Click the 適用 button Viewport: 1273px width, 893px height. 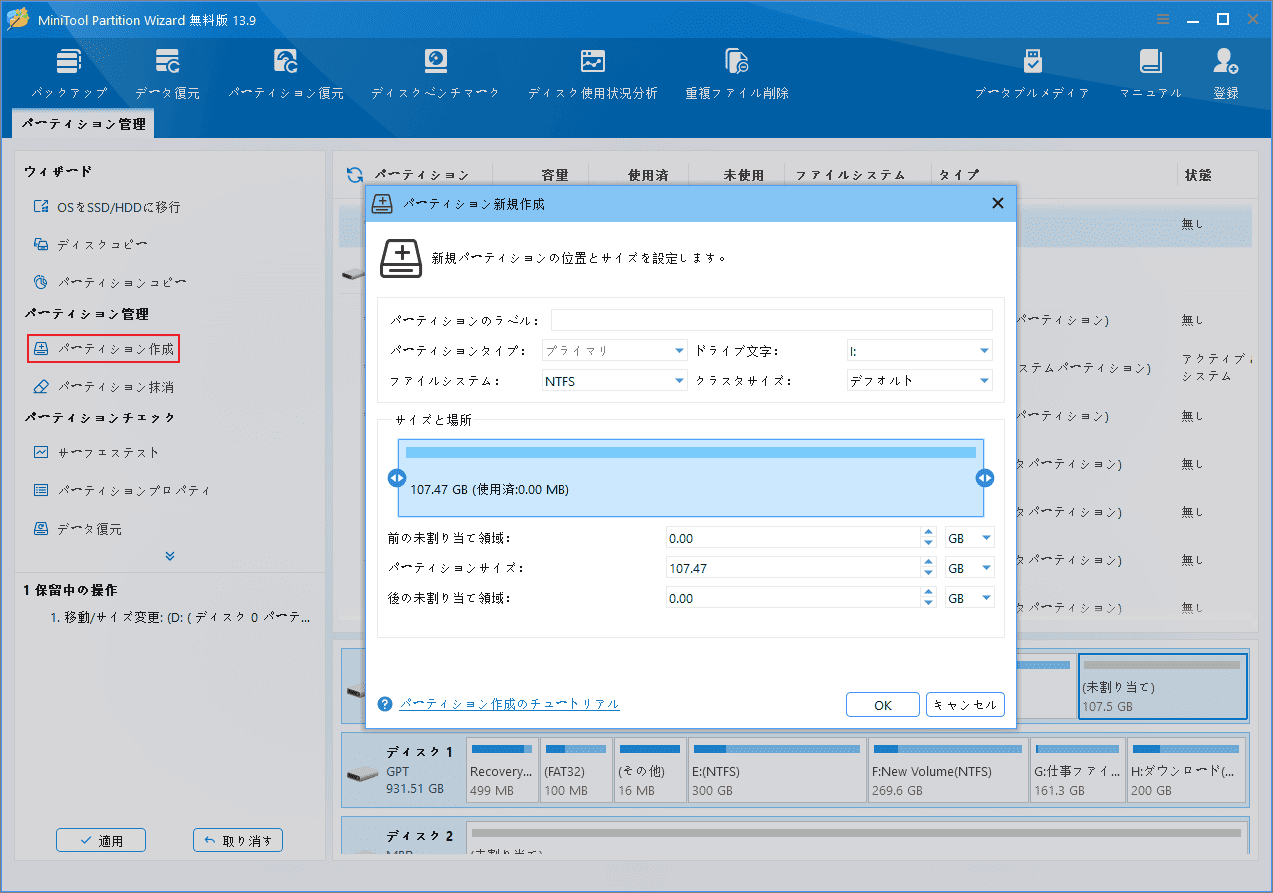point(101,841)
